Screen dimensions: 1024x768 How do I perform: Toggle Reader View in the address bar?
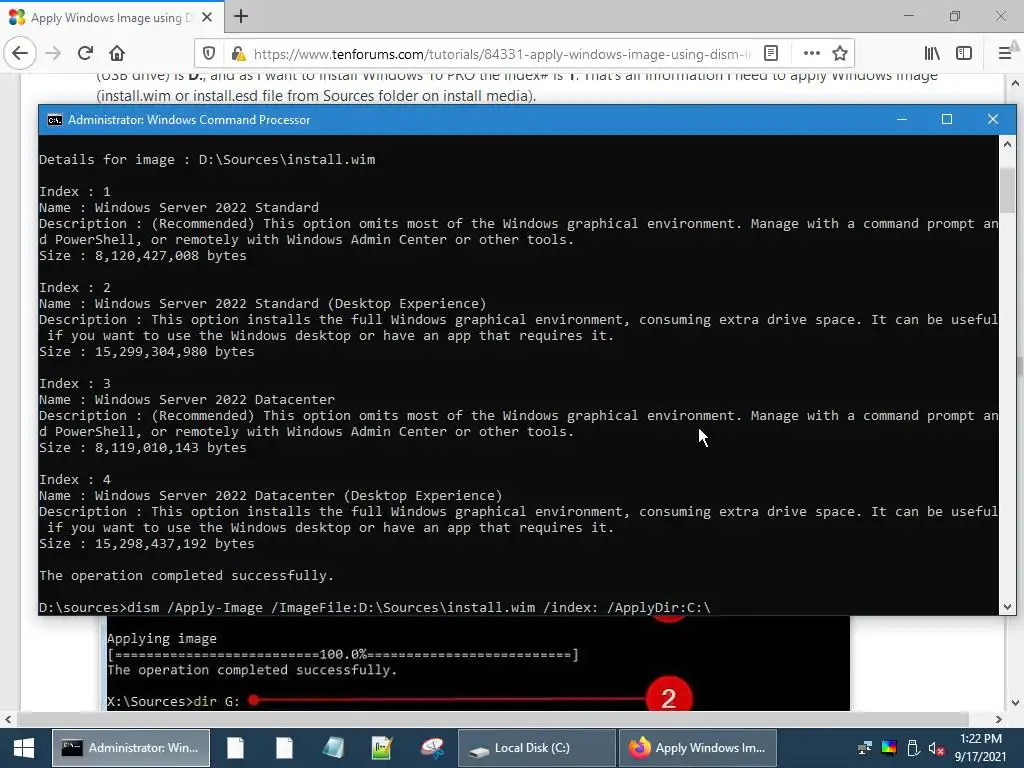[771, 54]
